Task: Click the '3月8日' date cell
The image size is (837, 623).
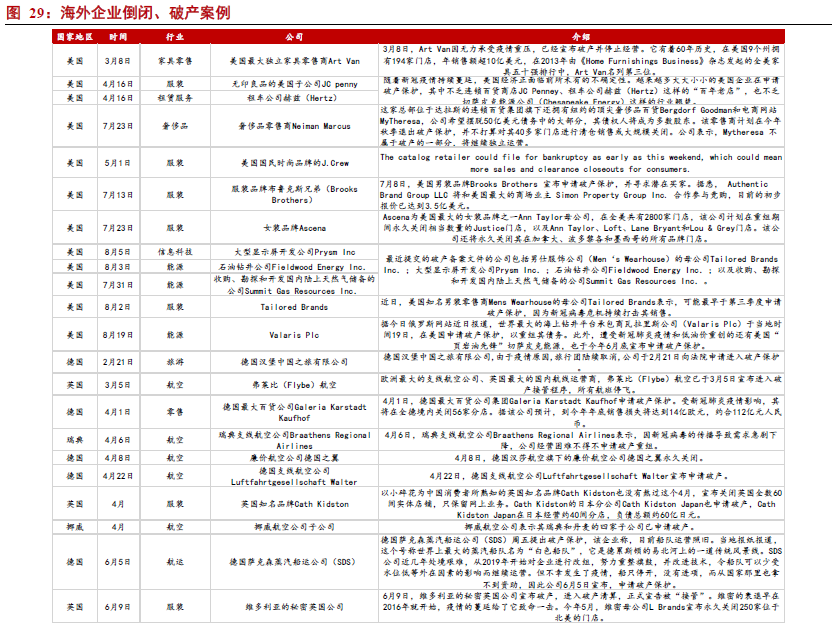Action: [118, 61]
